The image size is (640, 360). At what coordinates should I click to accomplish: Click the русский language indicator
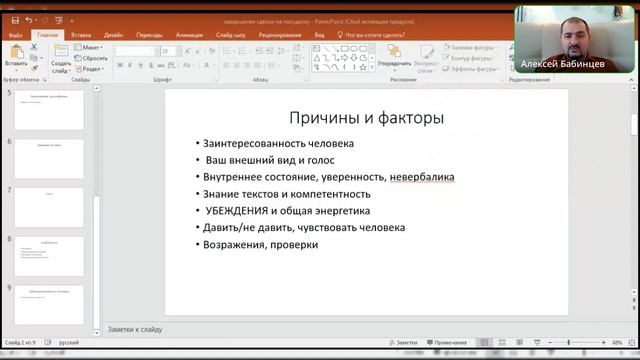point(69,342)
